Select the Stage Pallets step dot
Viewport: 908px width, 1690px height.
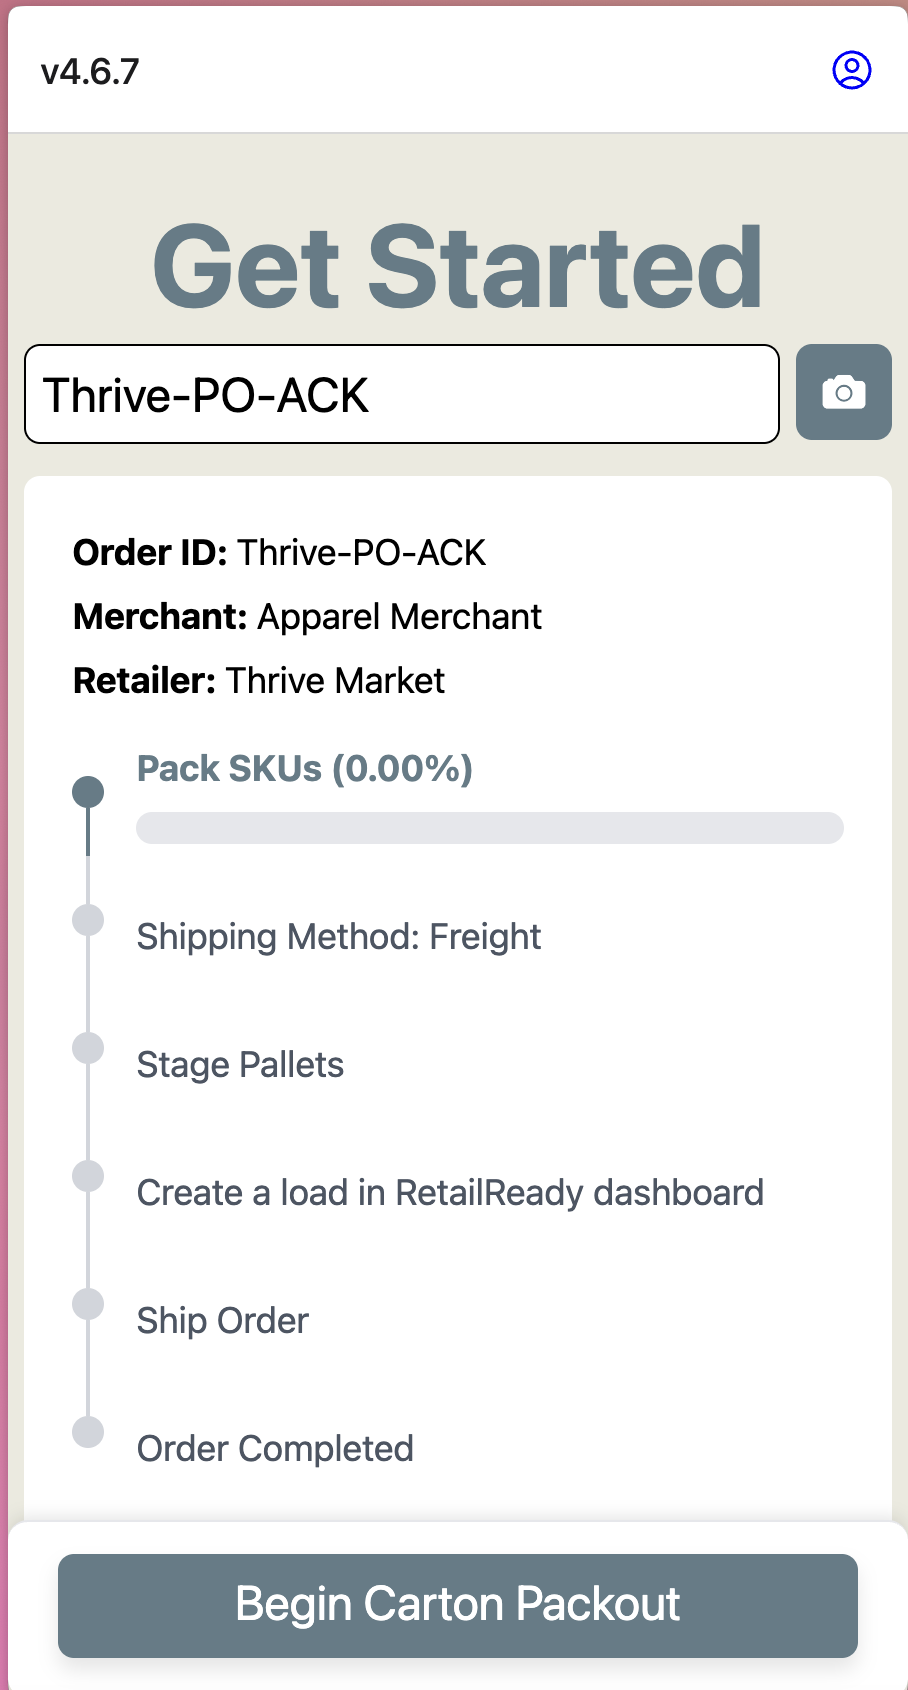pos(88,1048)
